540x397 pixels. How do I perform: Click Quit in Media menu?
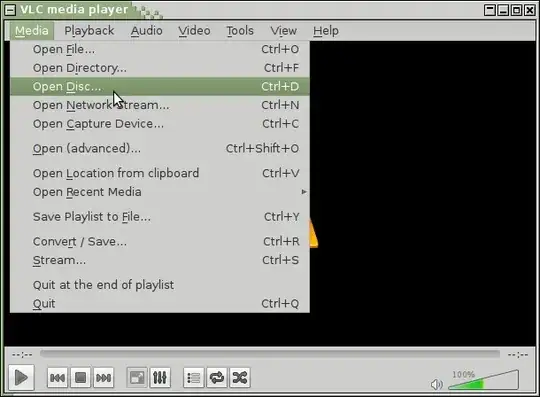pyautogui.click(x=160, y=303)
